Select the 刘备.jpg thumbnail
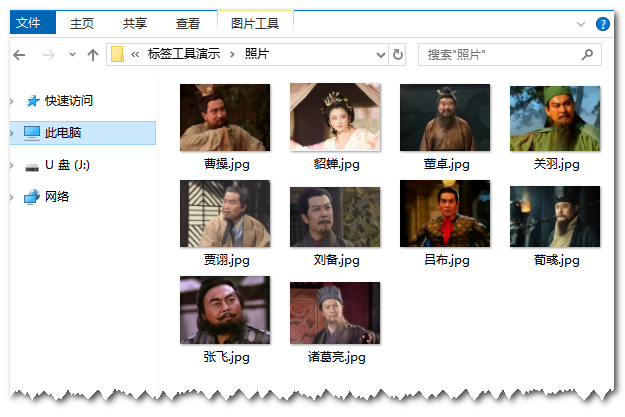 tap(335, 217)
